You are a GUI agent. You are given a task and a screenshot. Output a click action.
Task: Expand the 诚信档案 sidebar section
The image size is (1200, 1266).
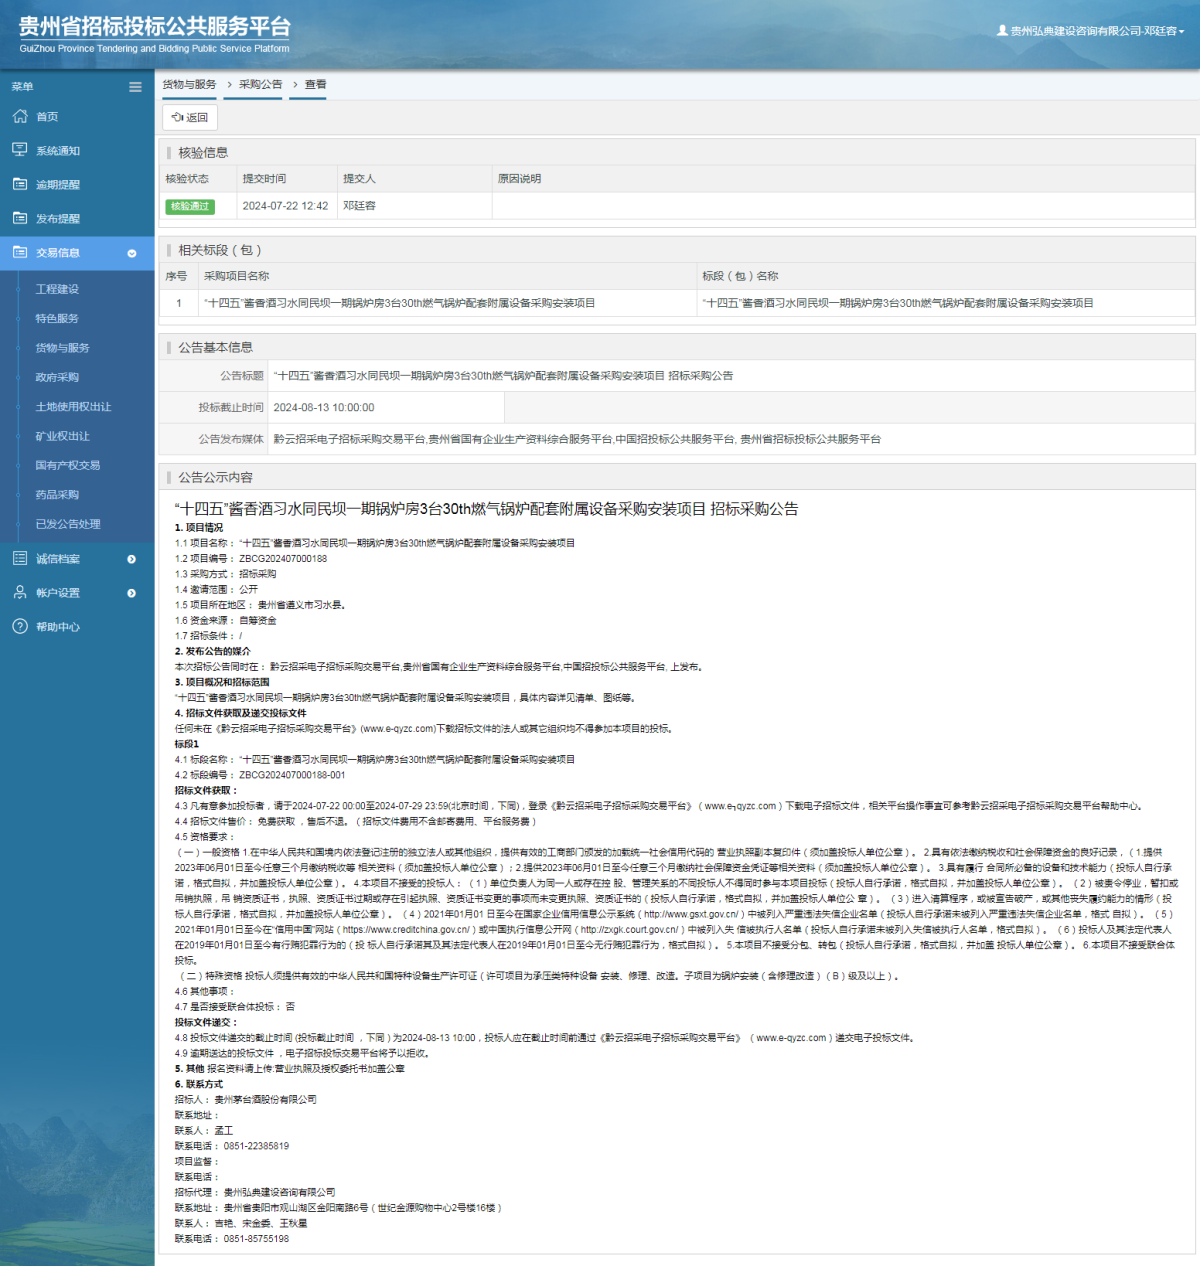pos(131,559)
